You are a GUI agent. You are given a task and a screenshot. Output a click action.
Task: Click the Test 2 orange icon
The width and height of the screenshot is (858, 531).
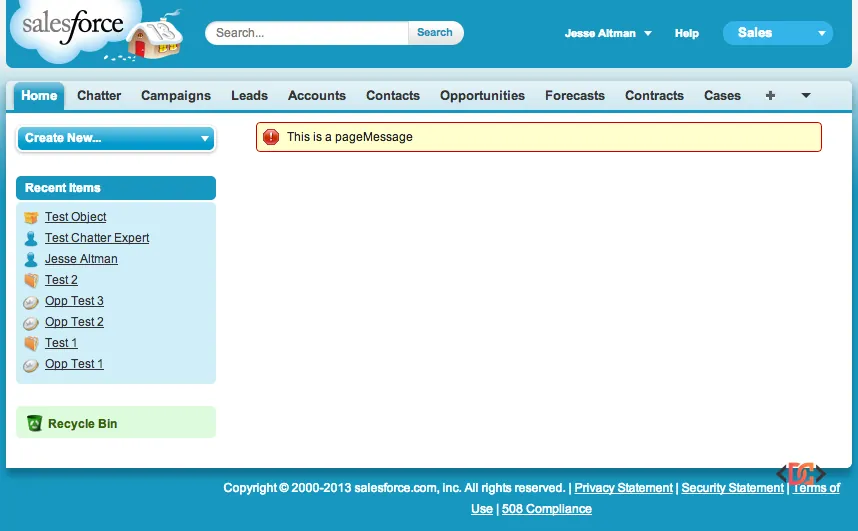point(31,280)
